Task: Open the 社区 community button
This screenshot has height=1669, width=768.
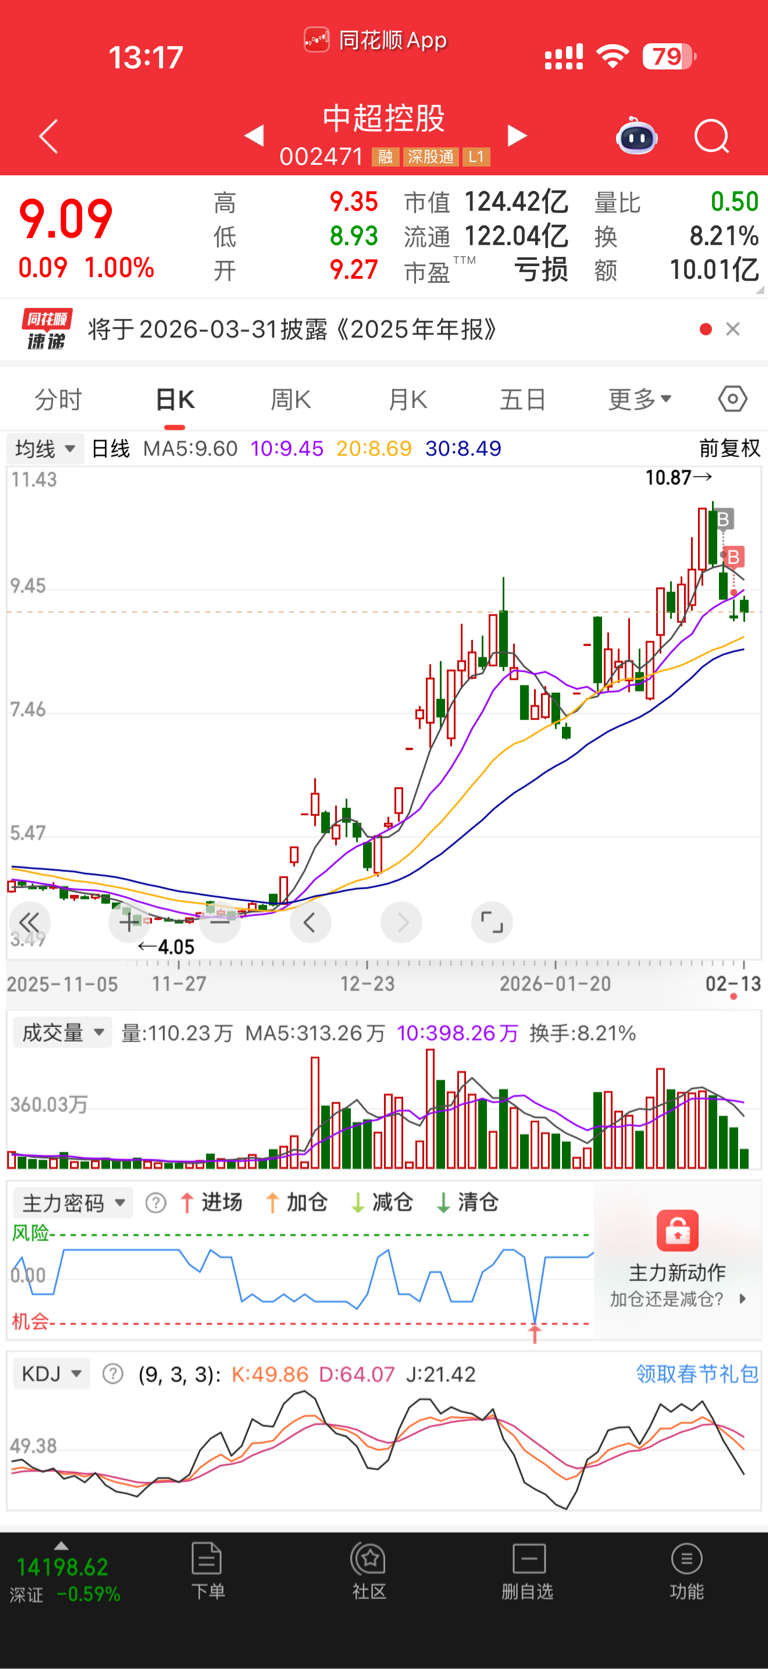Action: tap(369, 1570)
